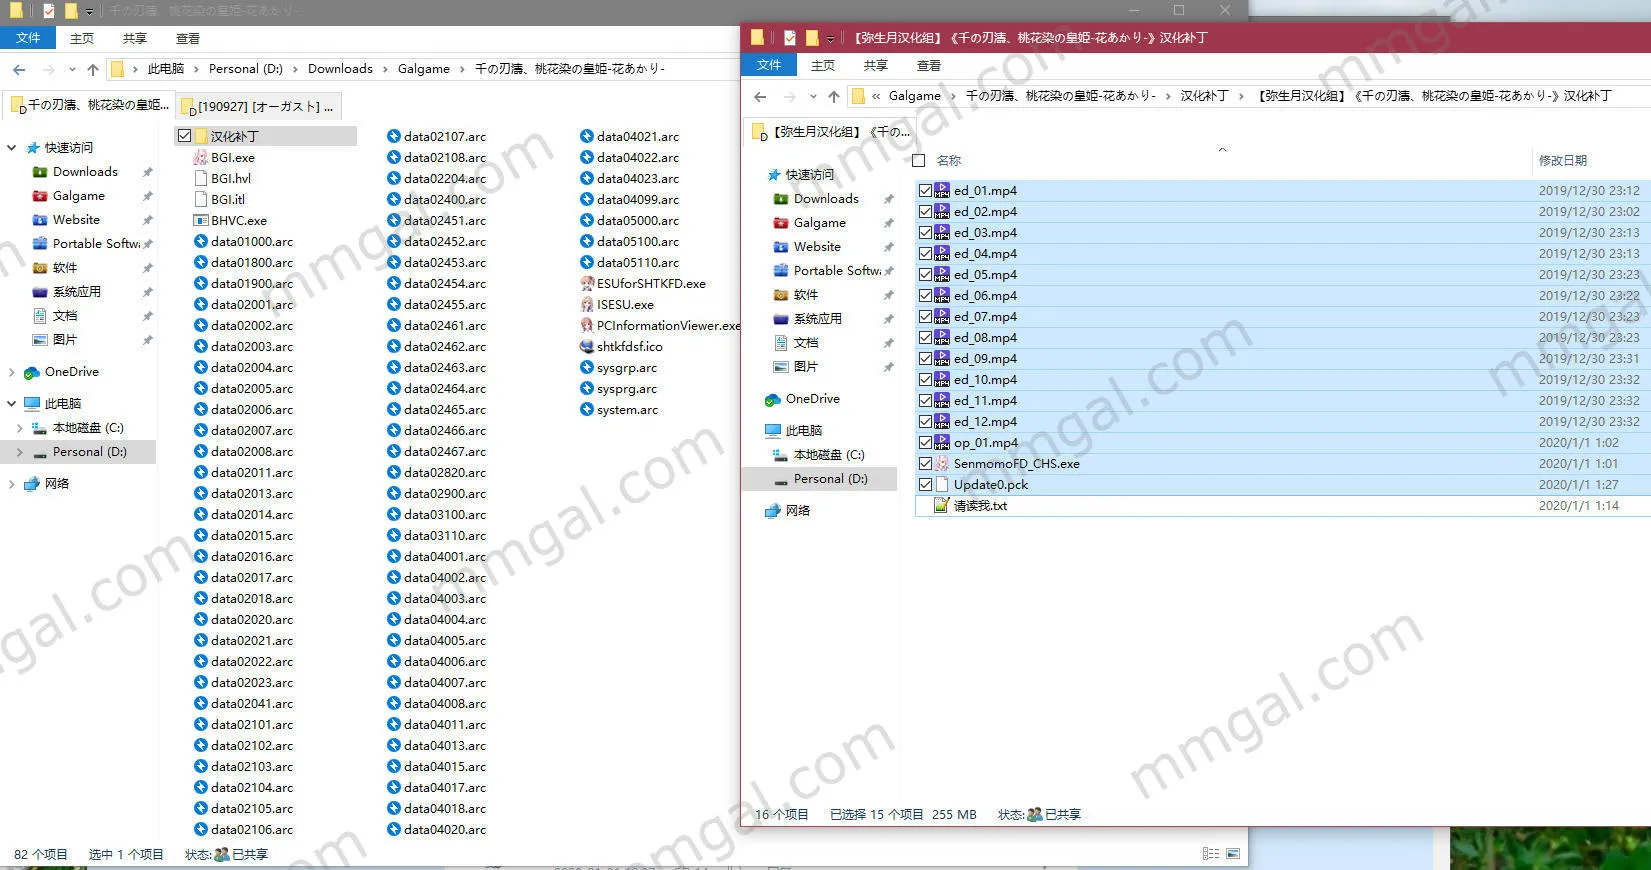Click the 请读我.txt file icon
The image size is (1651, 870).
941,506
